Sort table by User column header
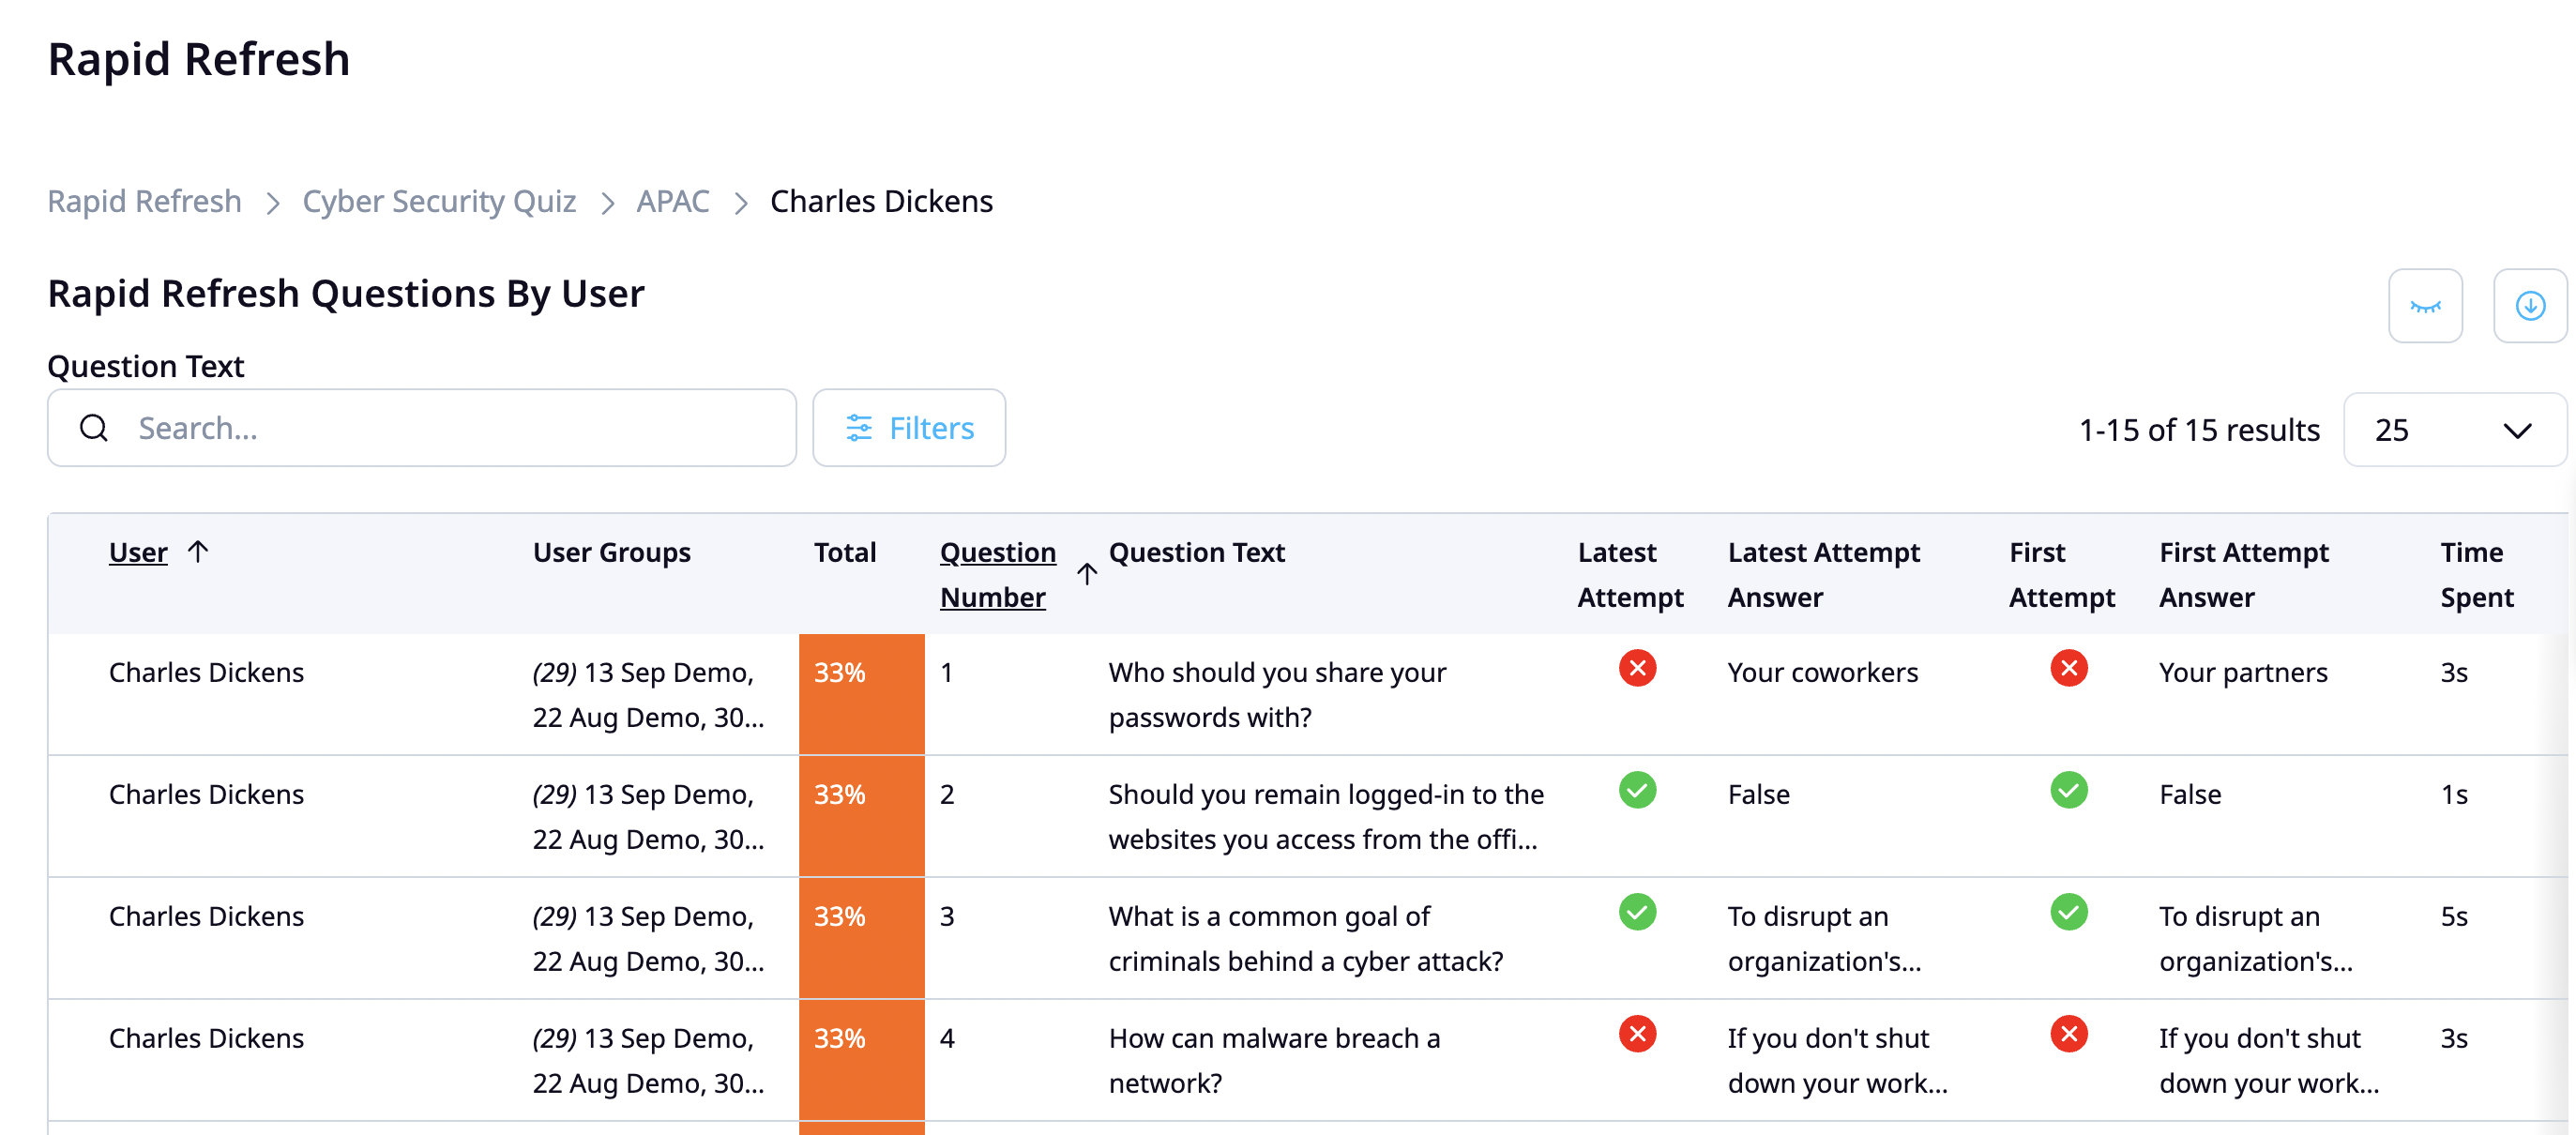 (x=138, y=552)
